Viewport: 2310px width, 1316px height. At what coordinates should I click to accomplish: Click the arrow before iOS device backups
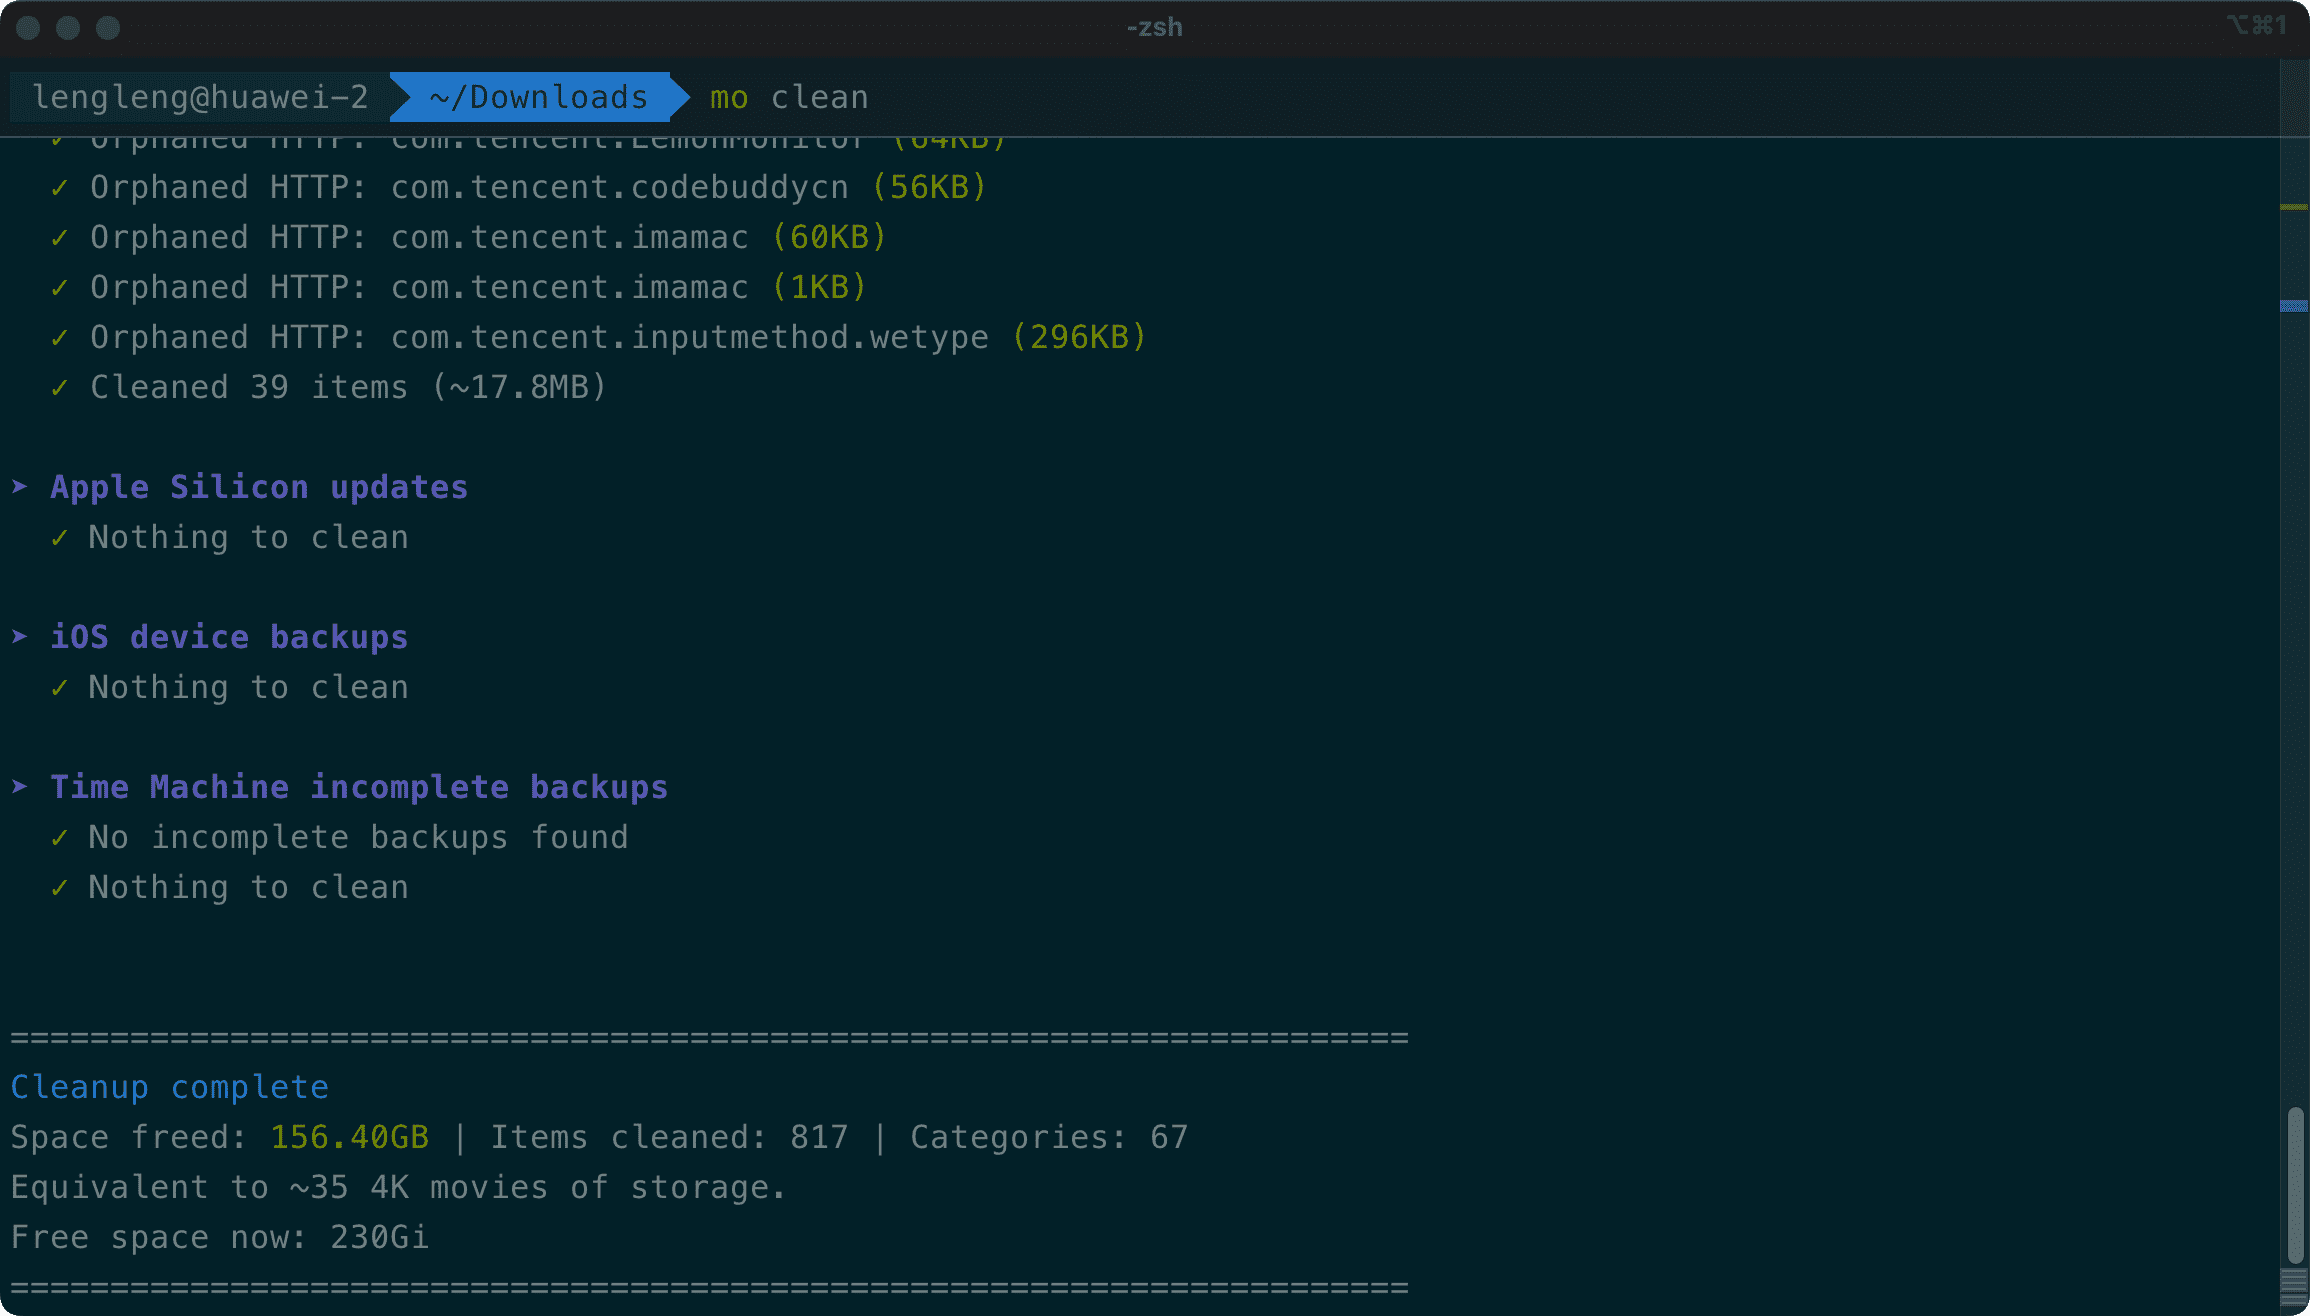20,637
